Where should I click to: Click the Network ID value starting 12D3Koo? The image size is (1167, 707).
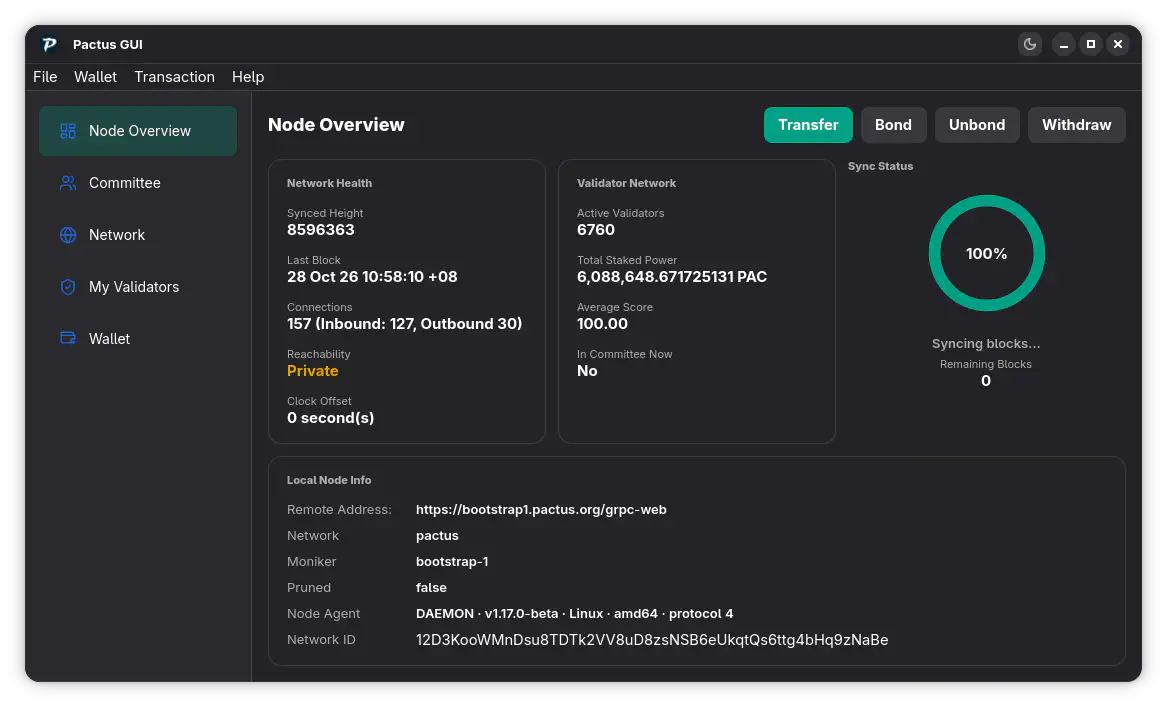point(652,640)
